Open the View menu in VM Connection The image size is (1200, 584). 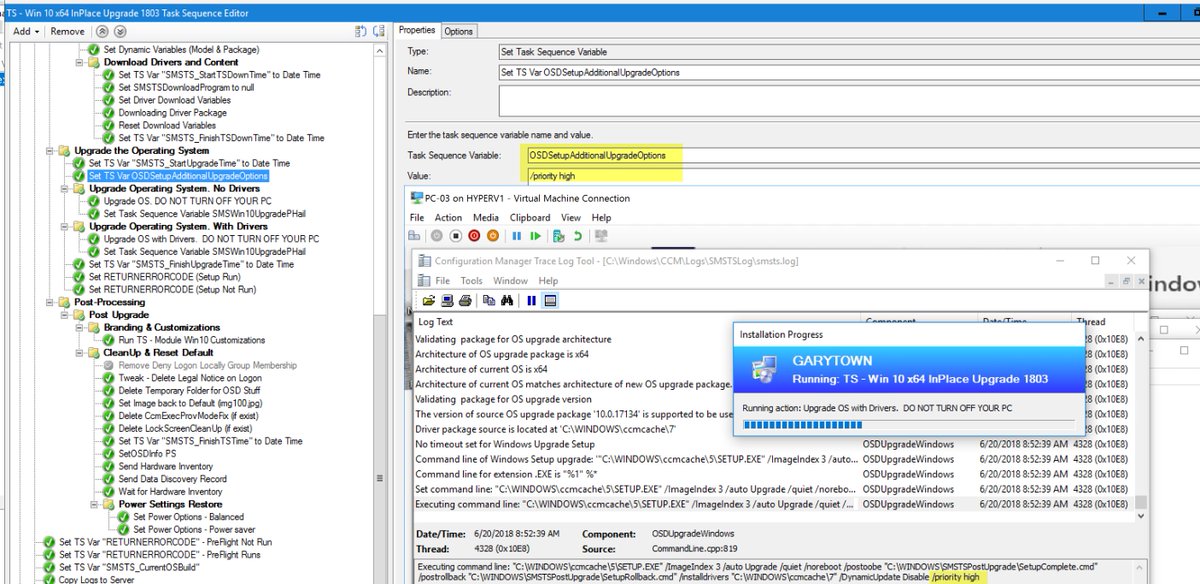(x=571, y=217)
